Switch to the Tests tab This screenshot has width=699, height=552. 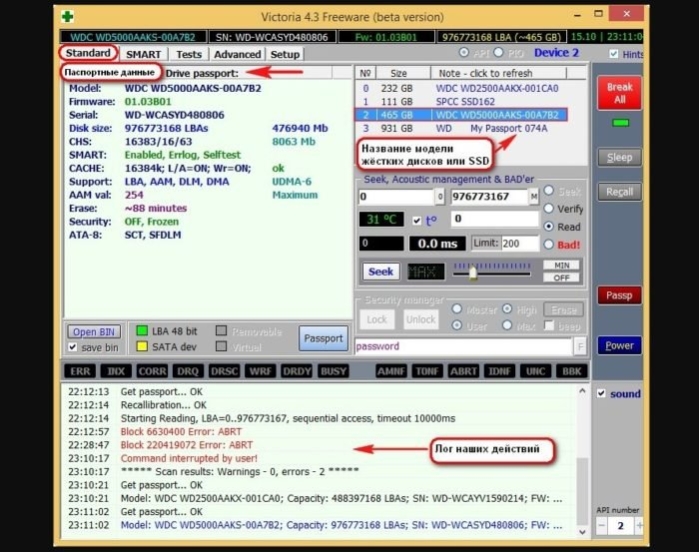coord(189,54)
